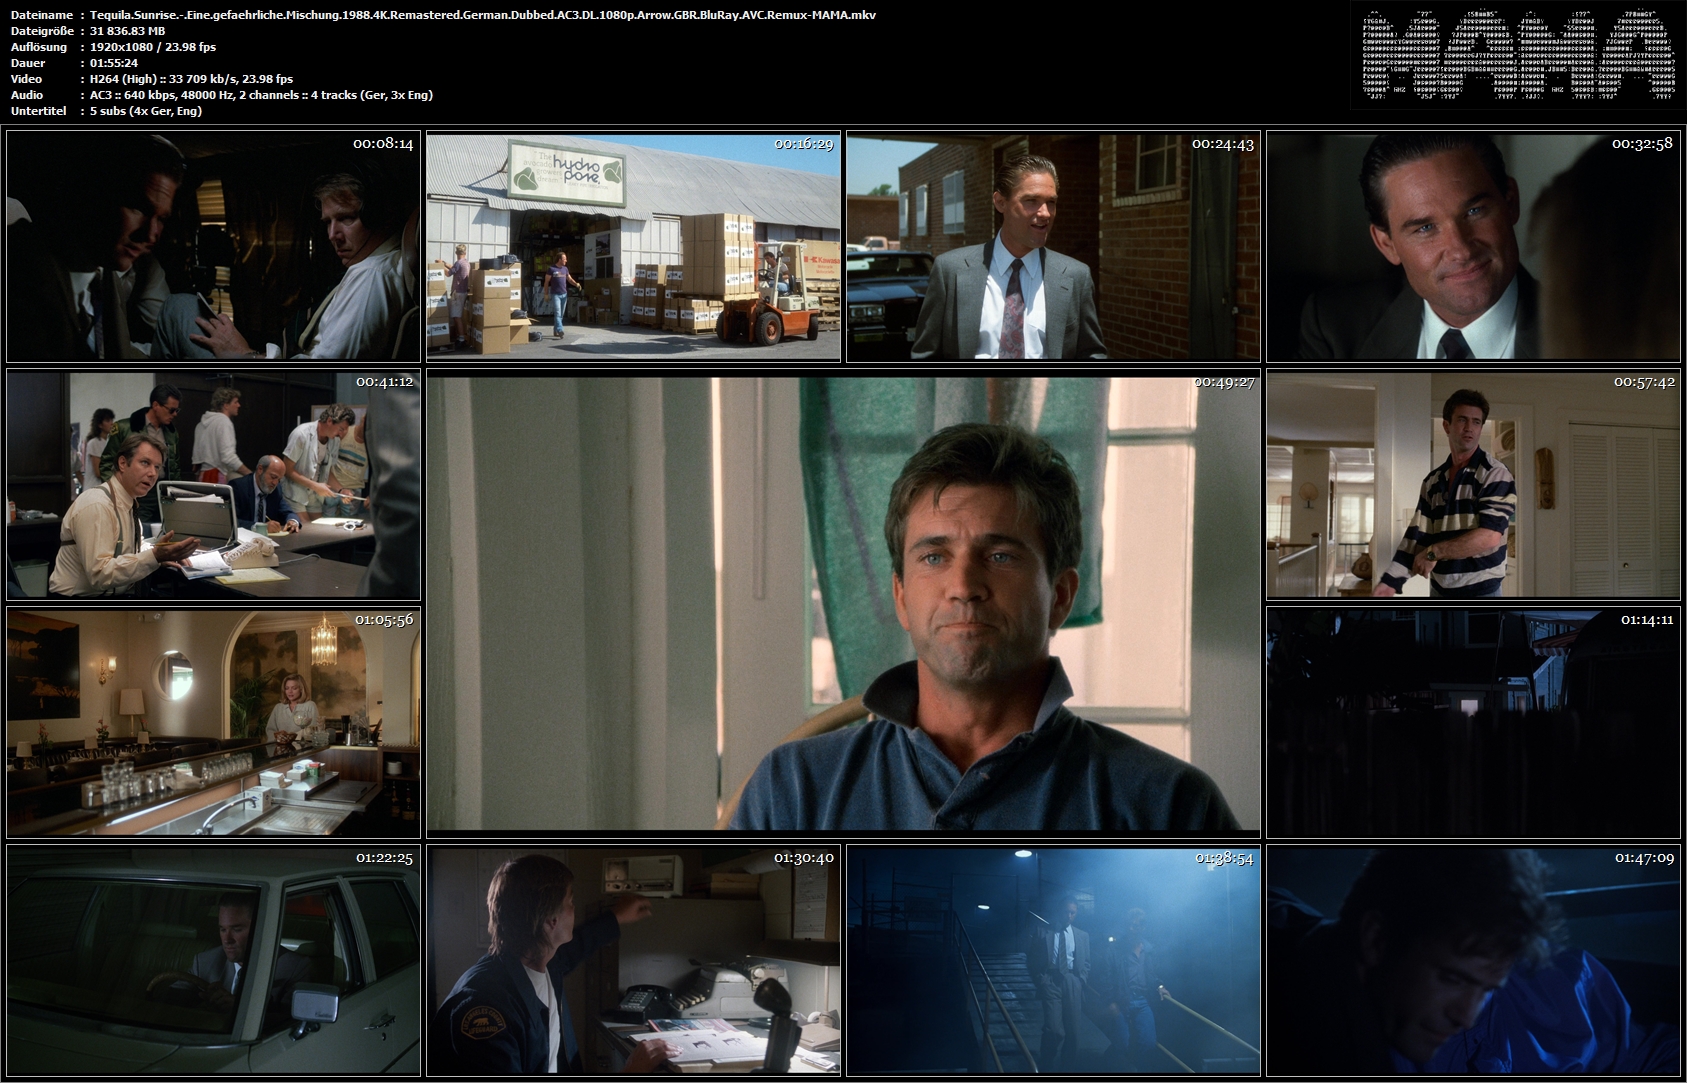
Task: Click the thumbnail at 00:08:14
Action: tap(213, 246)
